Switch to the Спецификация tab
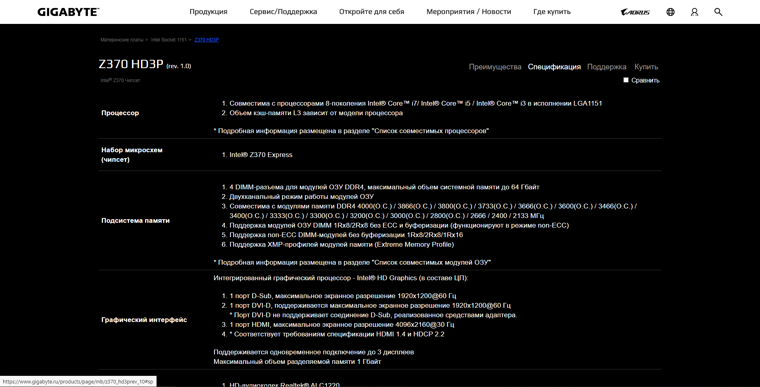The height and width of the screenshot is (387, 760). click(x=554, y=67)
